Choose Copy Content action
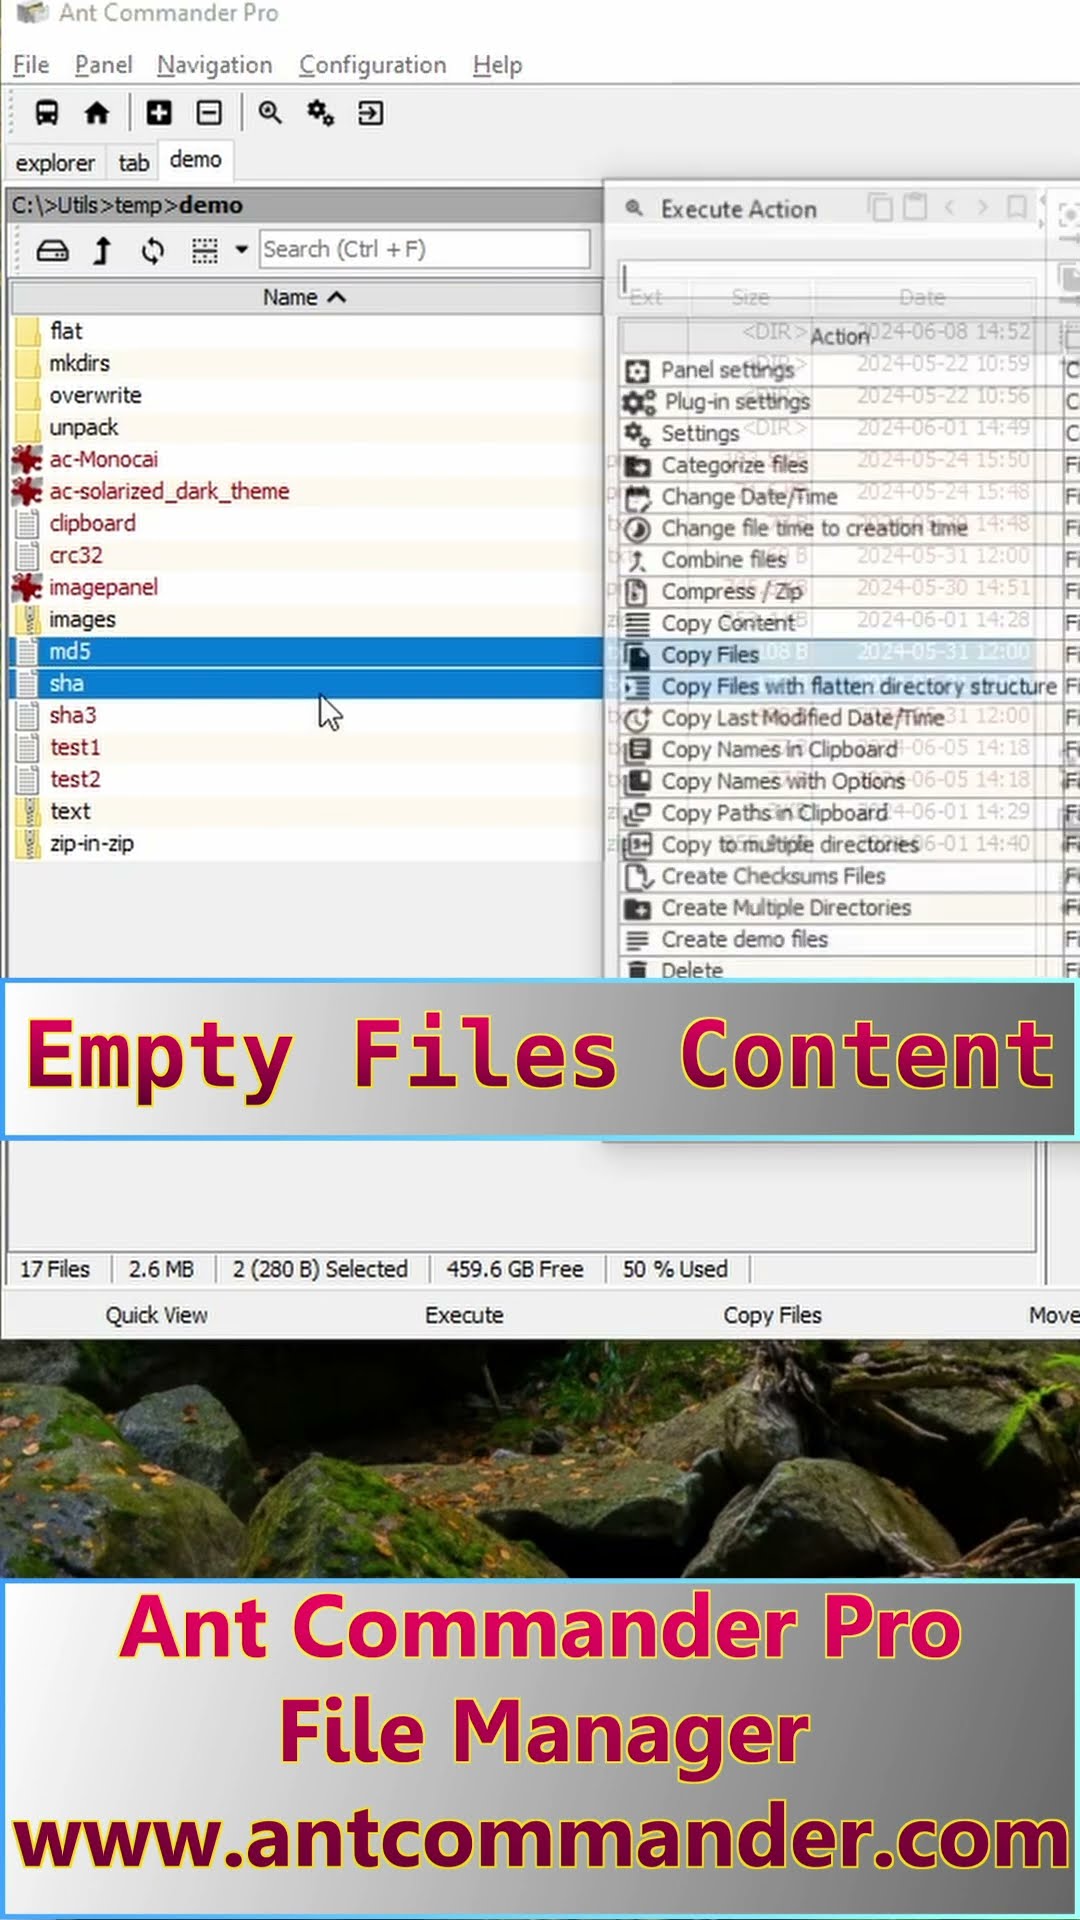This screenshot has width=1080, height=1920. 840,623
